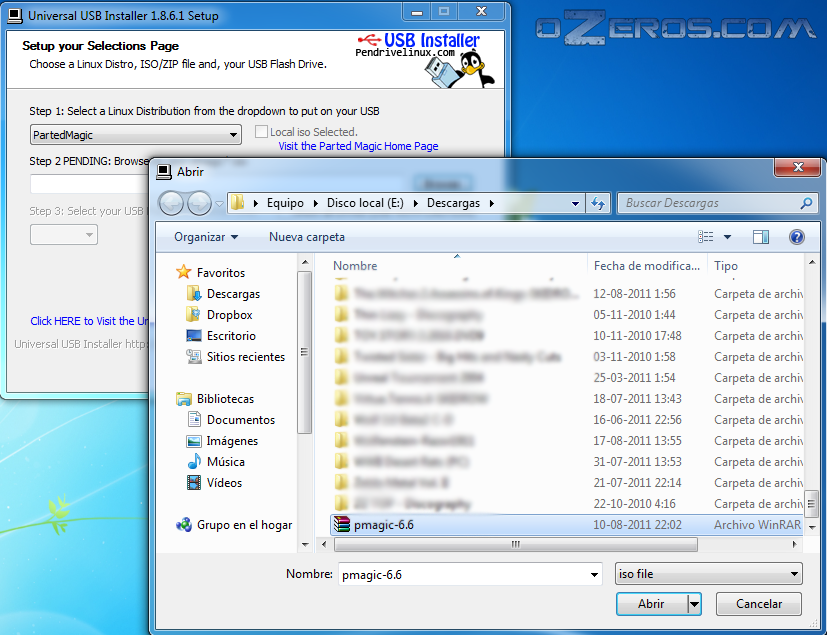The image size is (827, 635).
Task: Click the split arrow on the Abrir button
Action: click(695, 604)
